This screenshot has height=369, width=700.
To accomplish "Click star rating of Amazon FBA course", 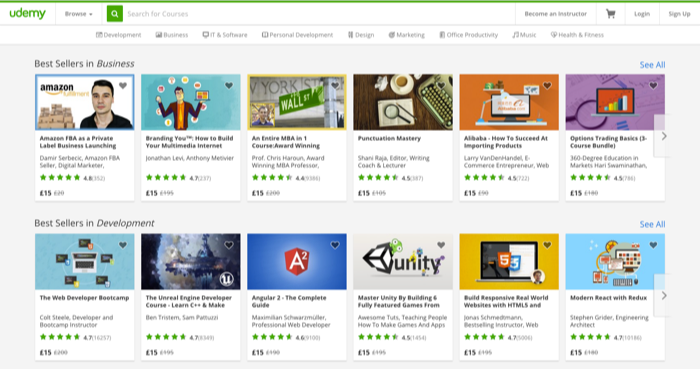I will (x=60, y=178).
